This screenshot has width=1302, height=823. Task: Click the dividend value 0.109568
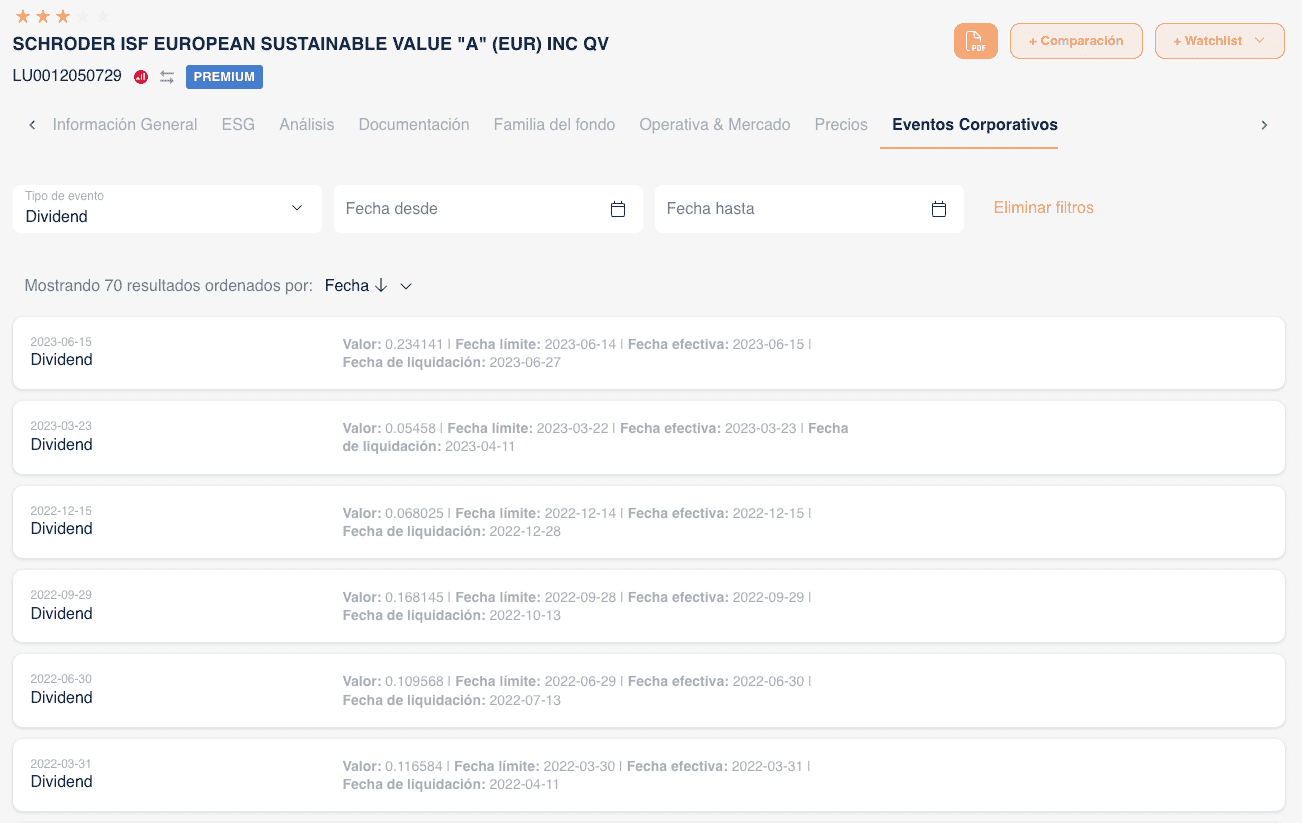click(x=415, y=681)
